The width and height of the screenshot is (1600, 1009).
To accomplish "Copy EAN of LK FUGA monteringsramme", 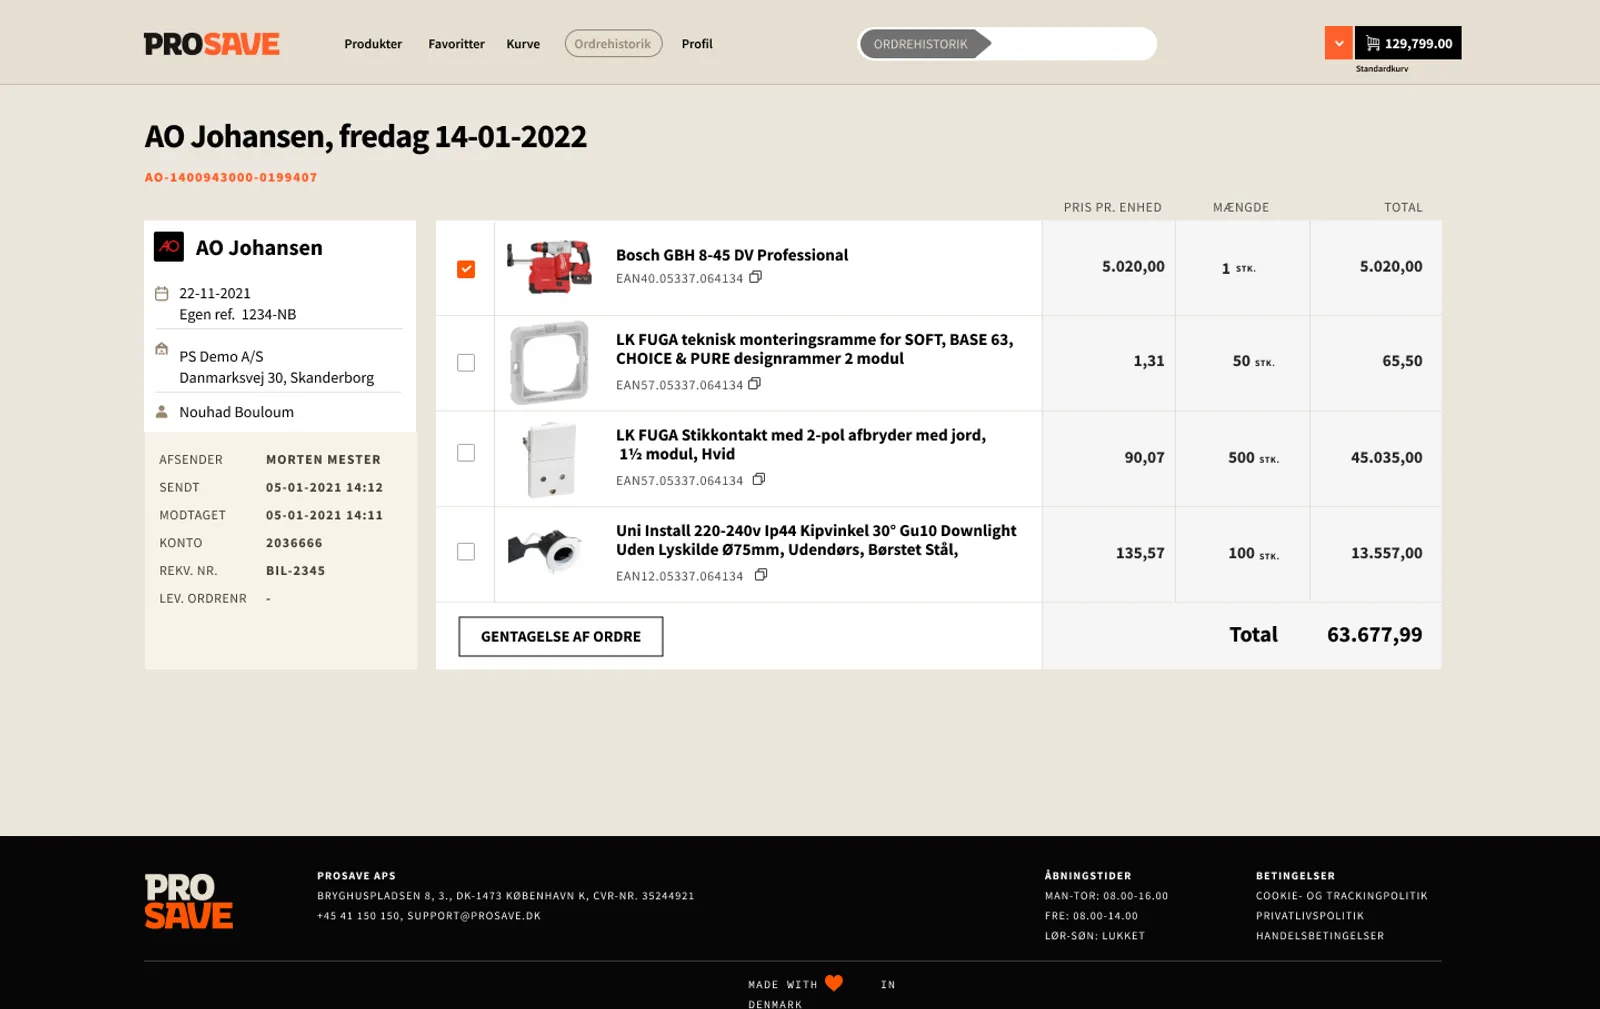I will click(x=755, y=383).
